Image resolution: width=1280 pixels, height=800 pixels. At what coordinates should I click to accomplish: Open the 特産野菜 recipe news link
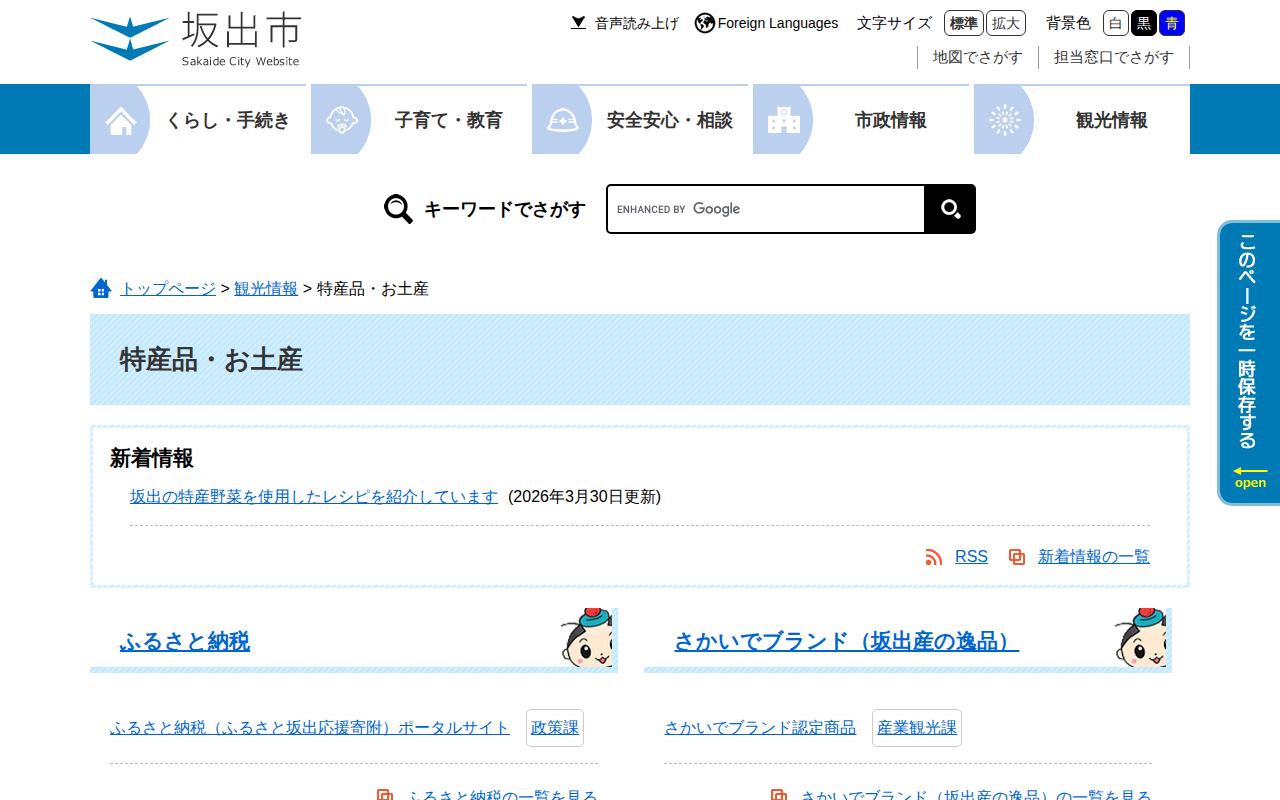[x=314, y=497]
